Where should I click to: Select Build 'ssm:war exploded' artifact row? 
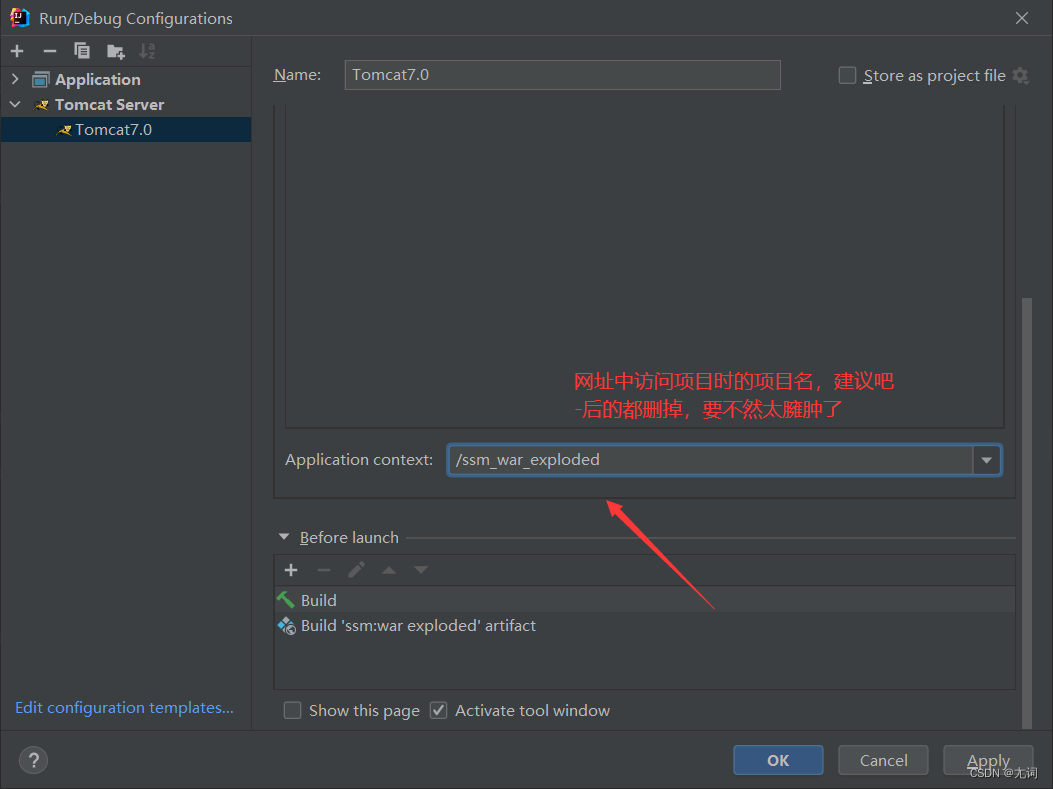pyautogui.click(x=645, y=626)
